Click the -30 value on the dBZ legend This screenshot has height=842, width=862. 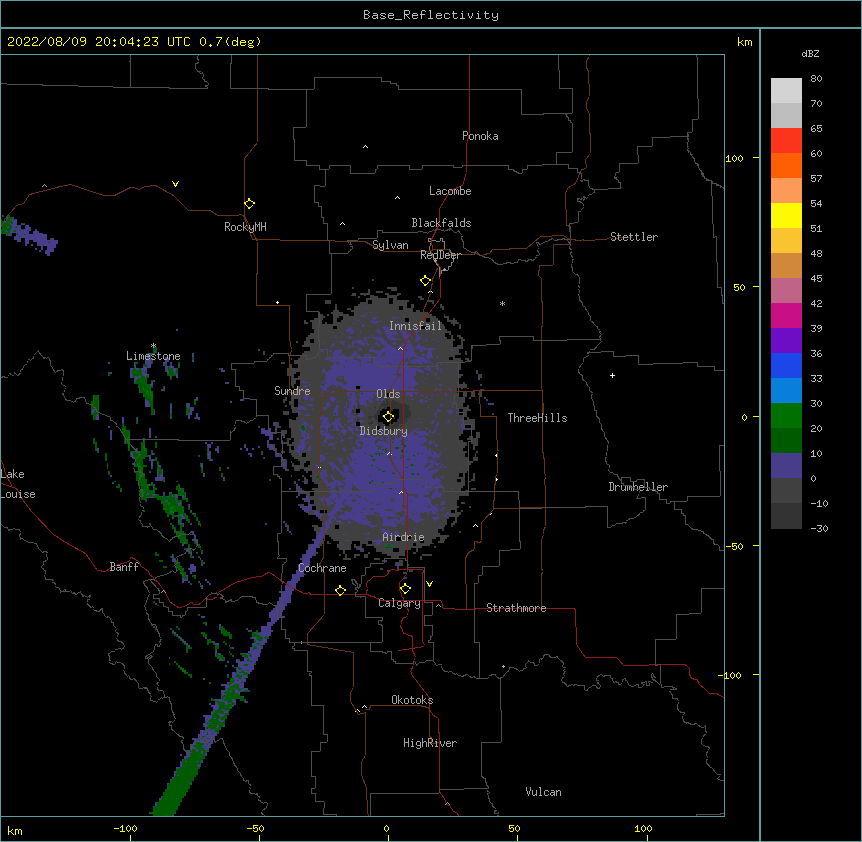pos(819,528)
